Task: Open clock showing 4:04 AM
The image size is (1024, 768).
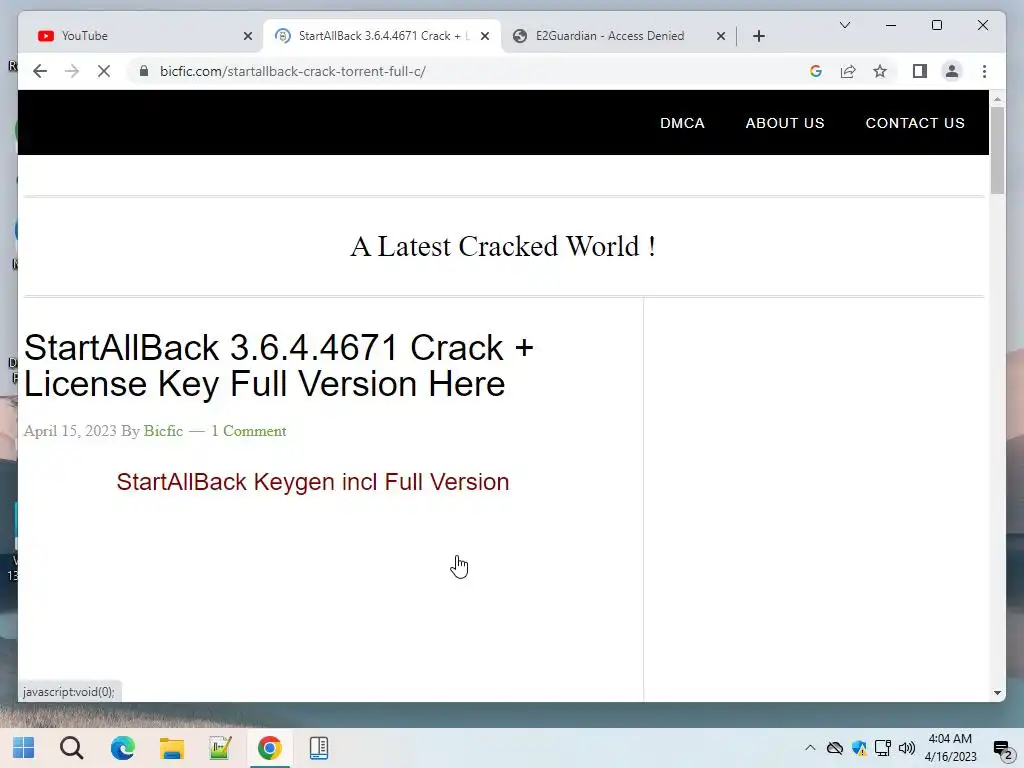Action: (950, 748)
